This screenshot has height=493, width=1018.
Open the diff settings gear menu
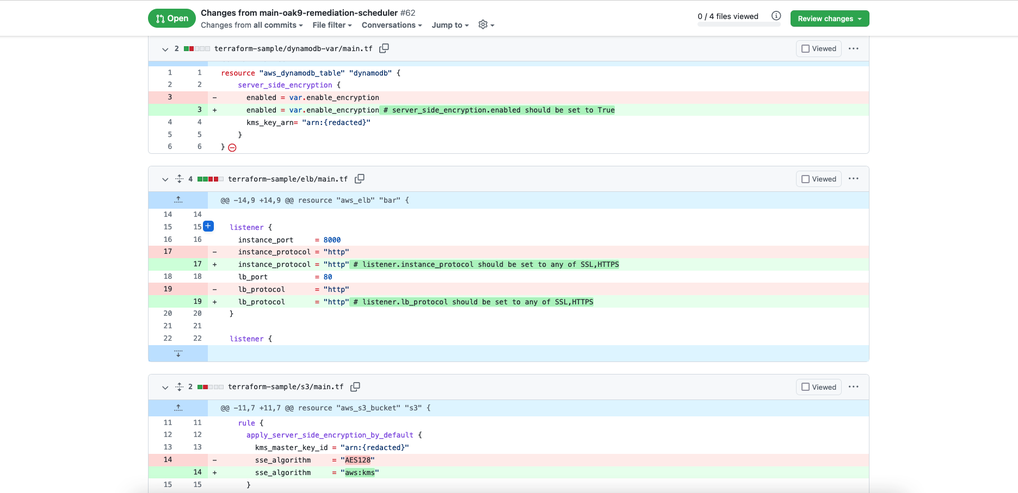tap(485, 25)
